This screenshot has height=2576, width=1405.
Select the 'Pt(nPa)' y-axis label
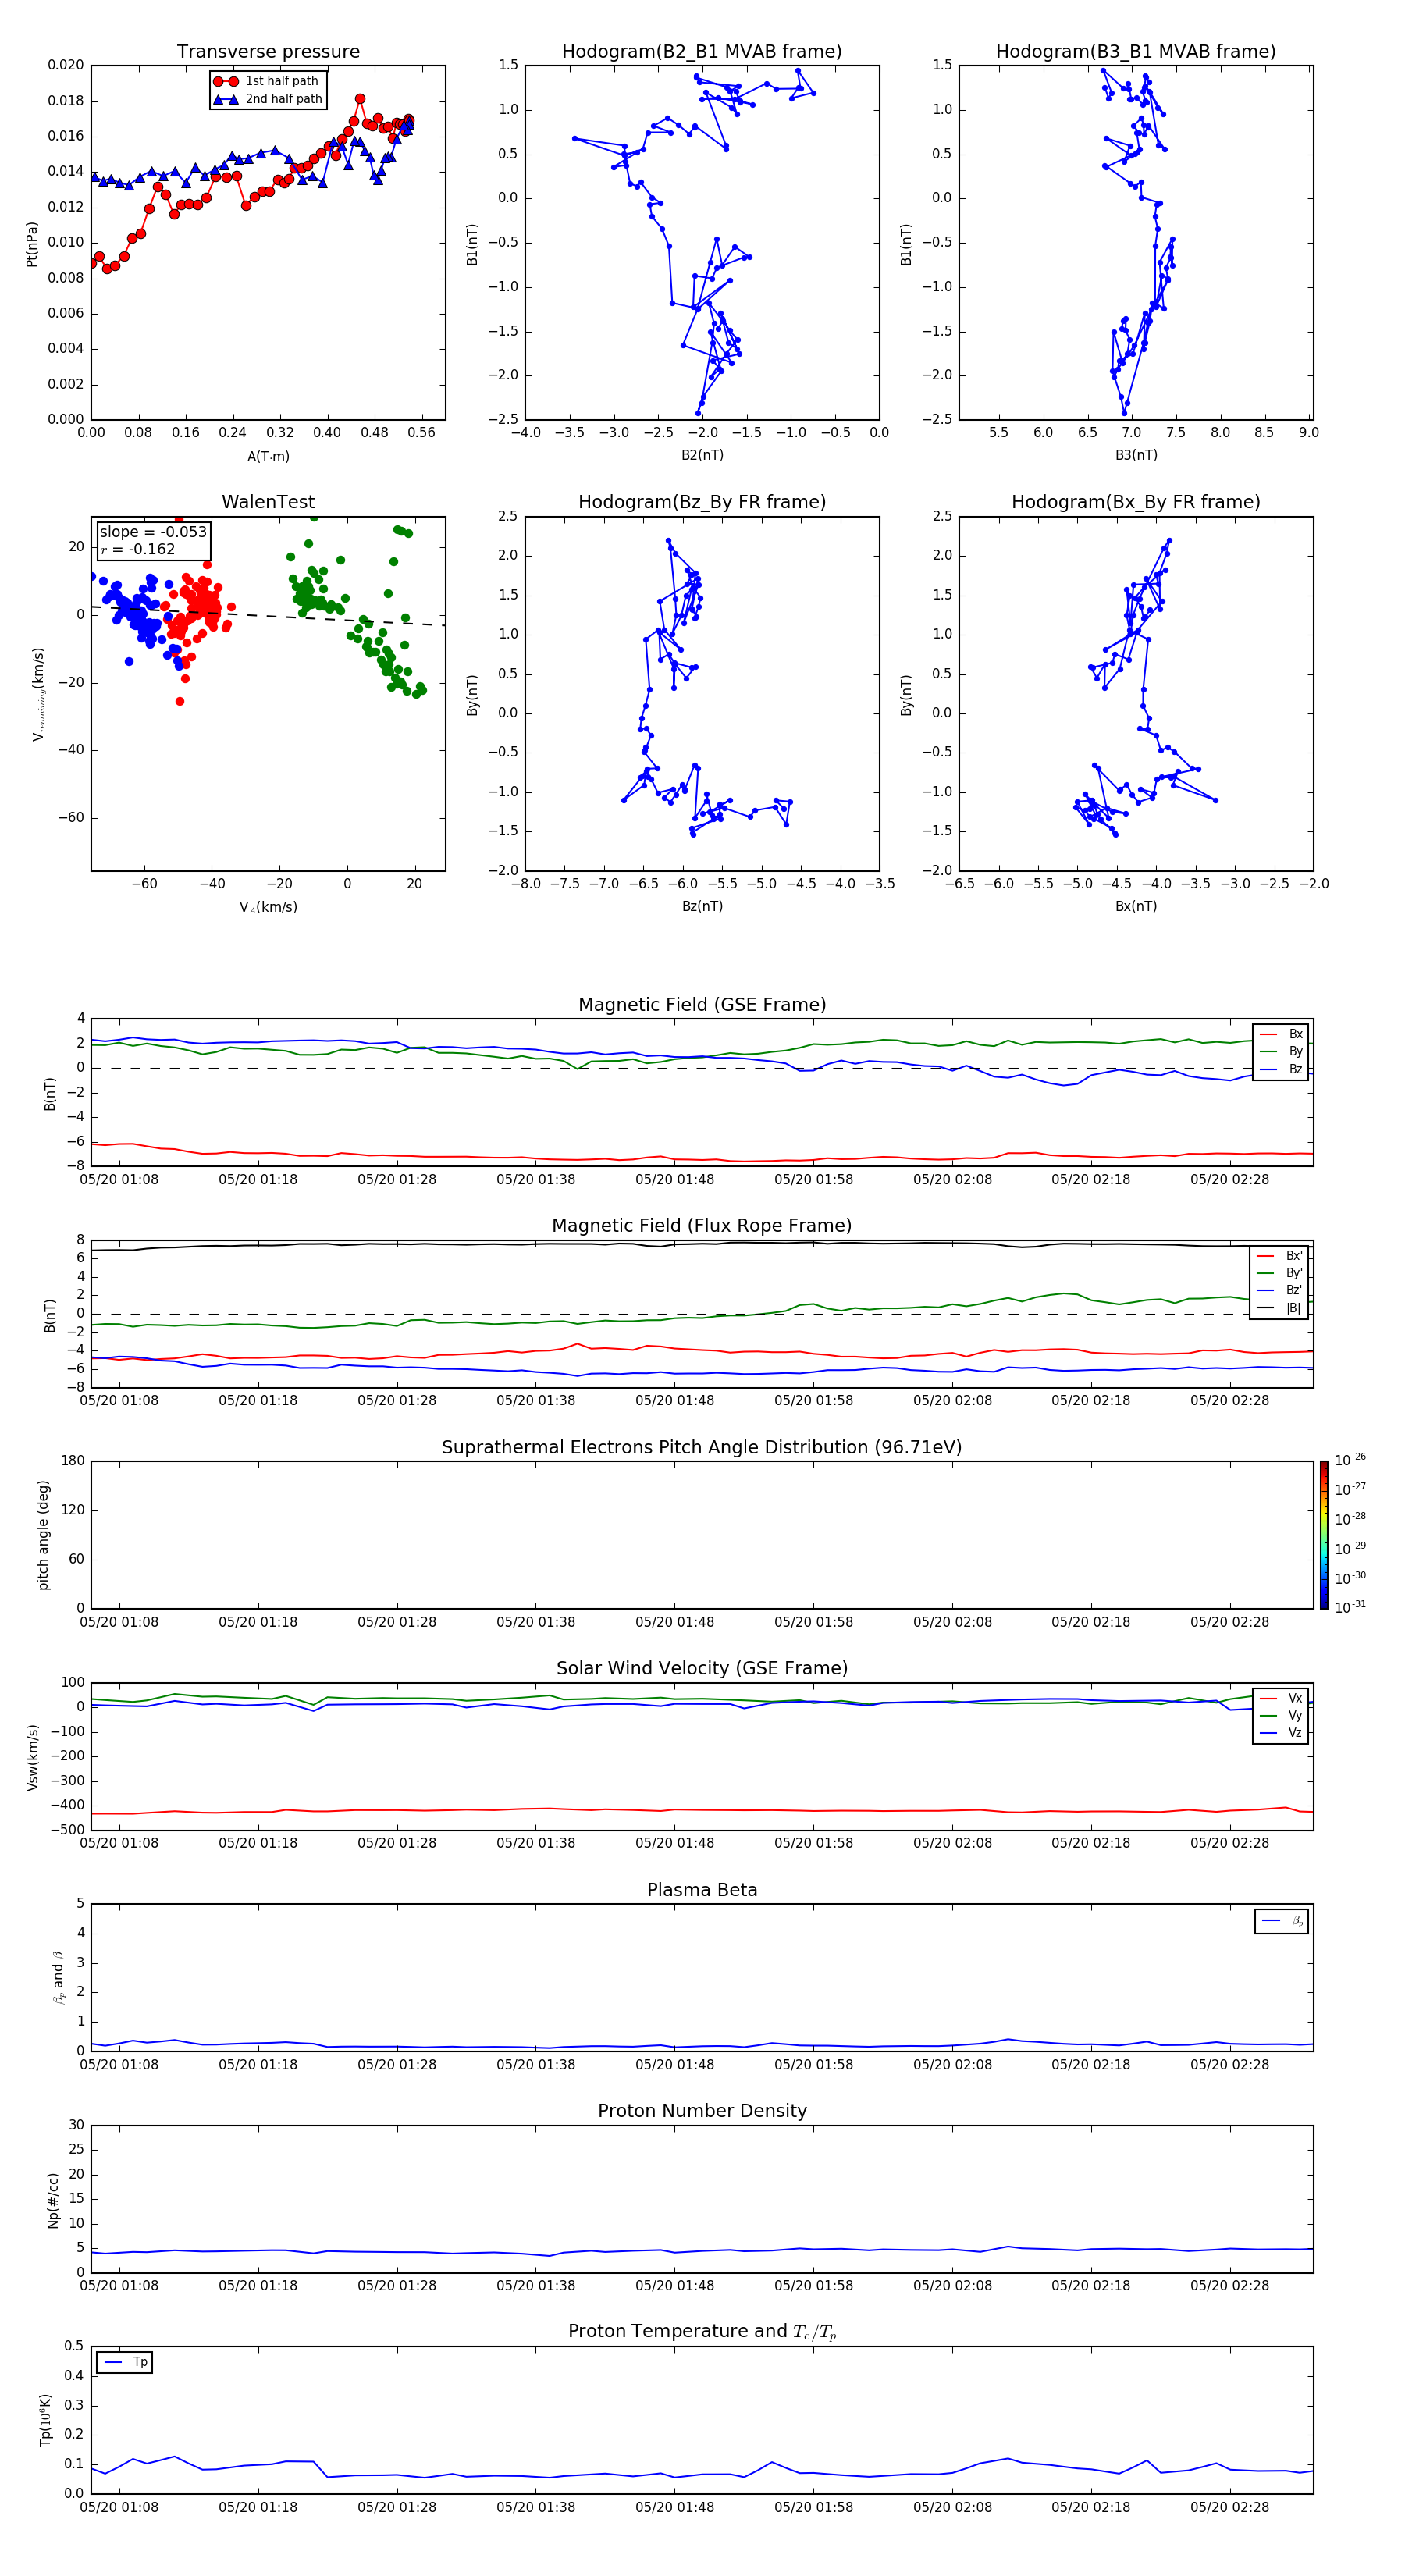[x=32, y=243]
